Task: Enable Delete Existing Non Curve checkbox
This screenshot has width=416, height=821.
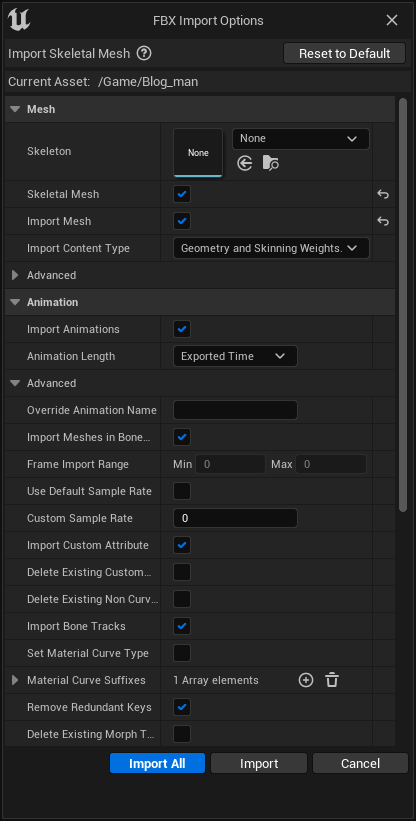Action: [182, 599]
